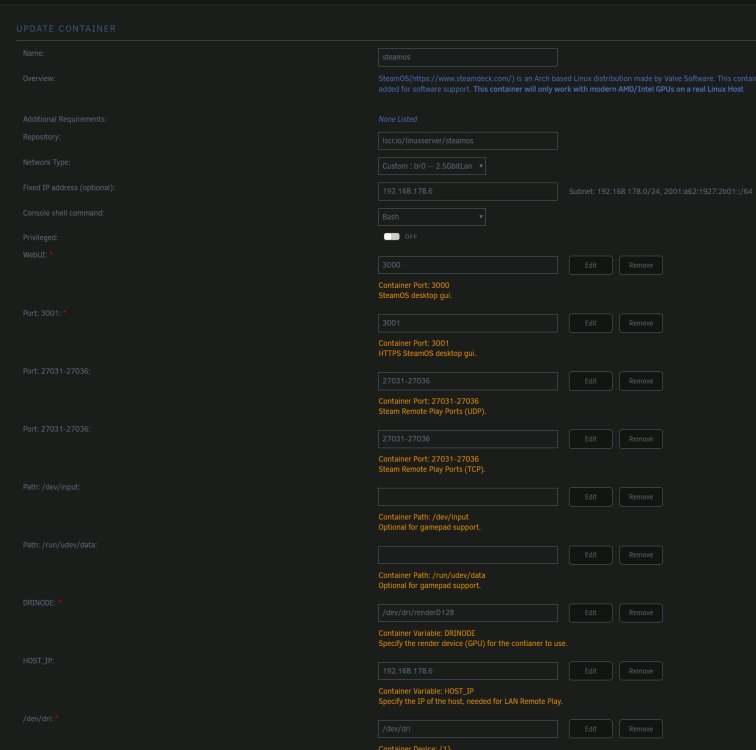This screenshot has width=756, height=750.
Task: Click the SteamOS overview description text
Action: (567, 84)
